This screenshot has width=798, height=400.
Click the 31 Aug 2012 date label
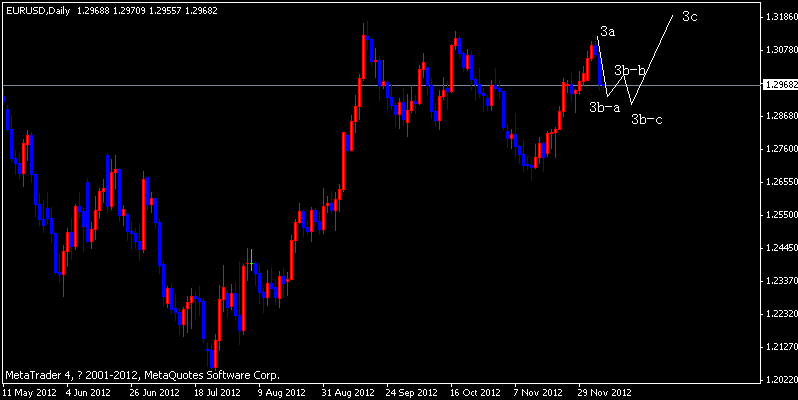click(348, 393)
